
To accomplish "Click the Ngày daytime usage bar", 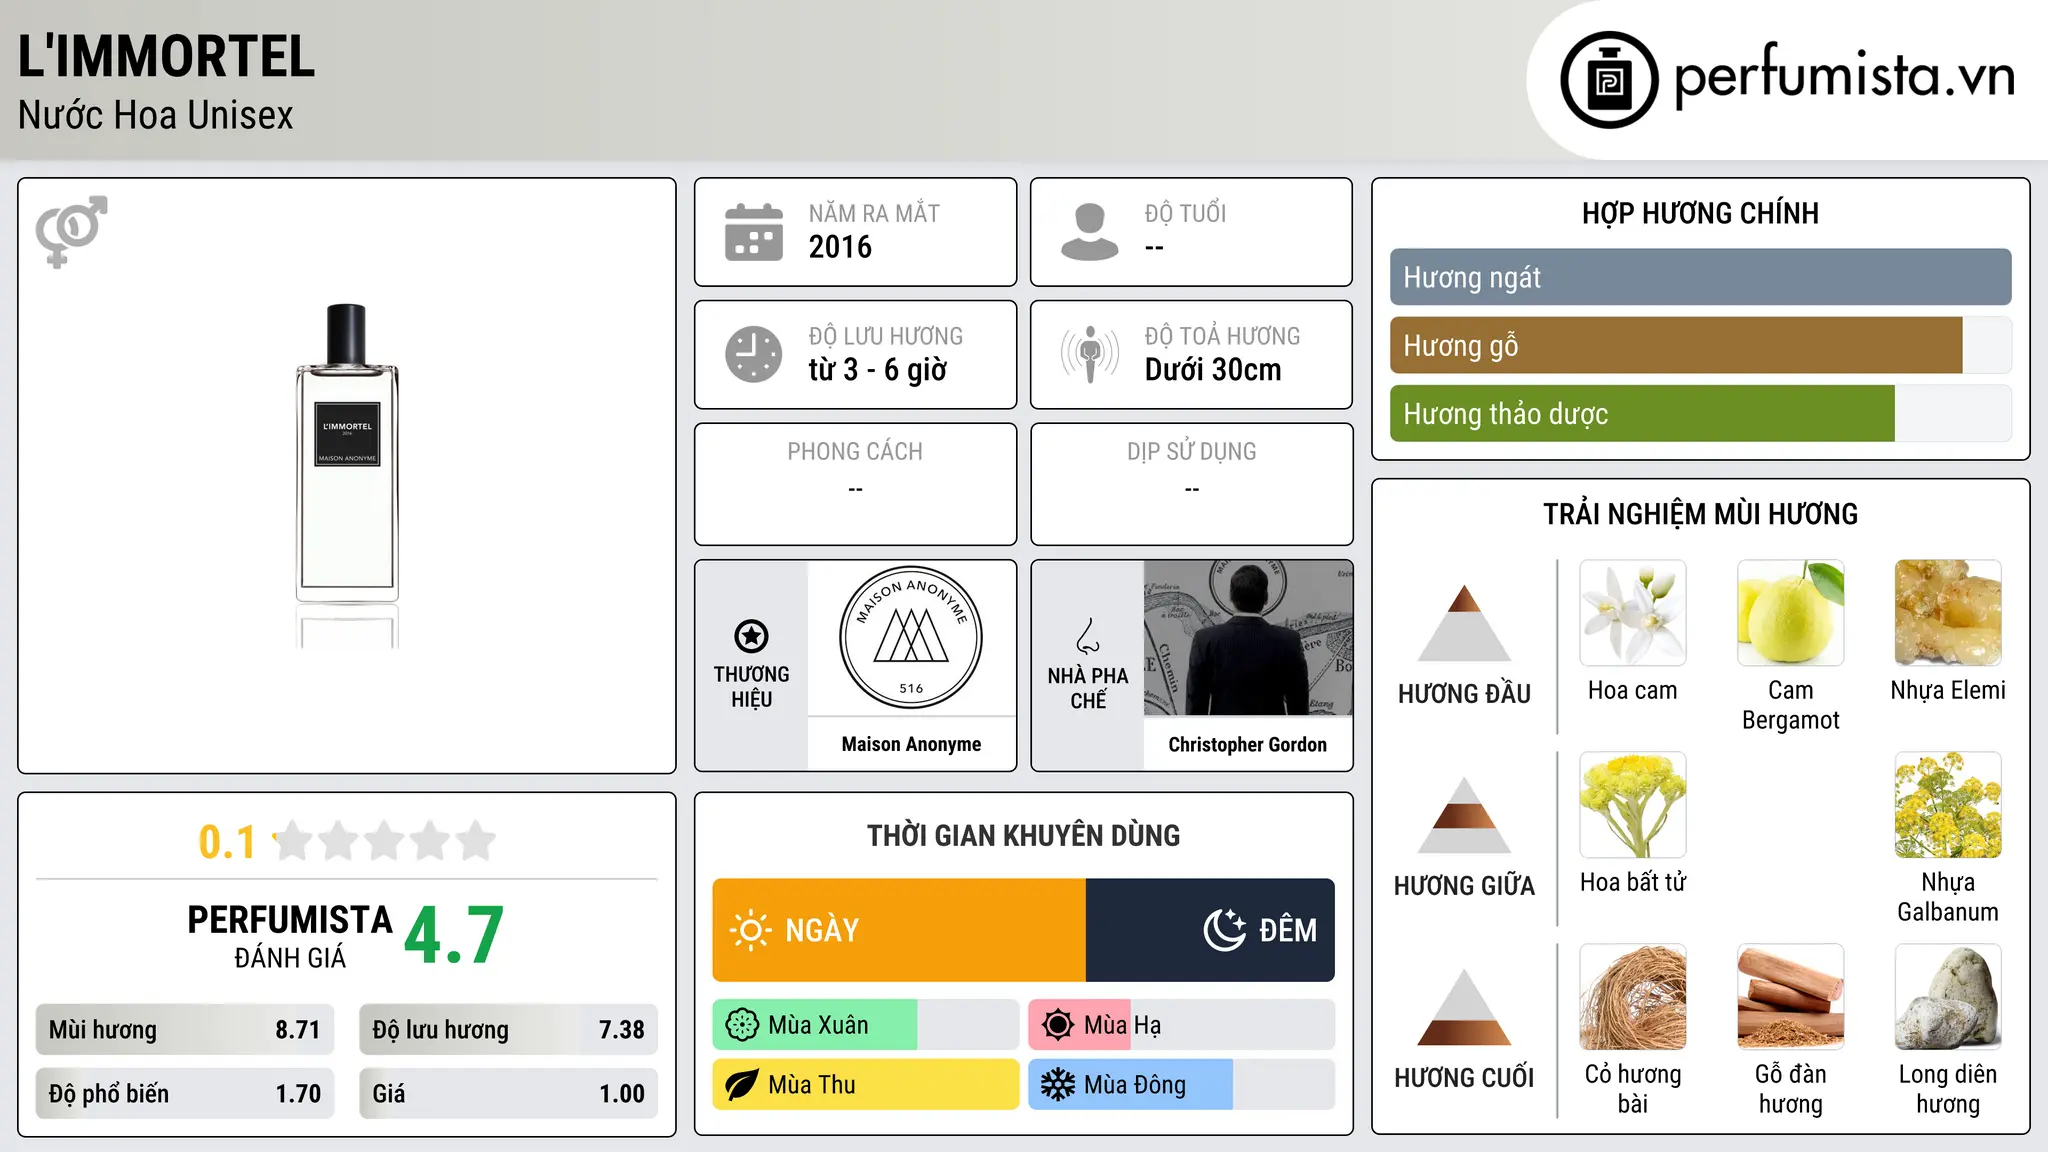I will pos(899,930).
